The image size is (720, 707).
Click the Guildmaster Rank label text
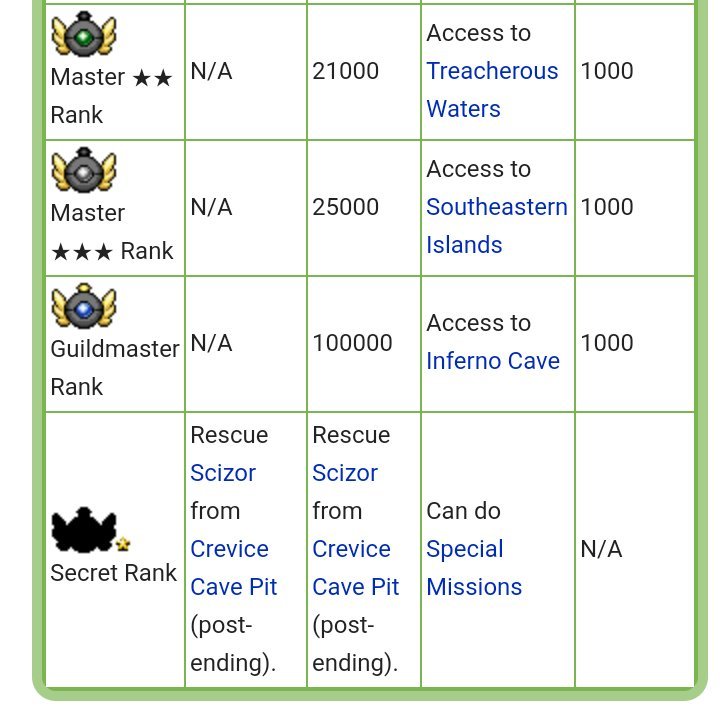[115, 368]
